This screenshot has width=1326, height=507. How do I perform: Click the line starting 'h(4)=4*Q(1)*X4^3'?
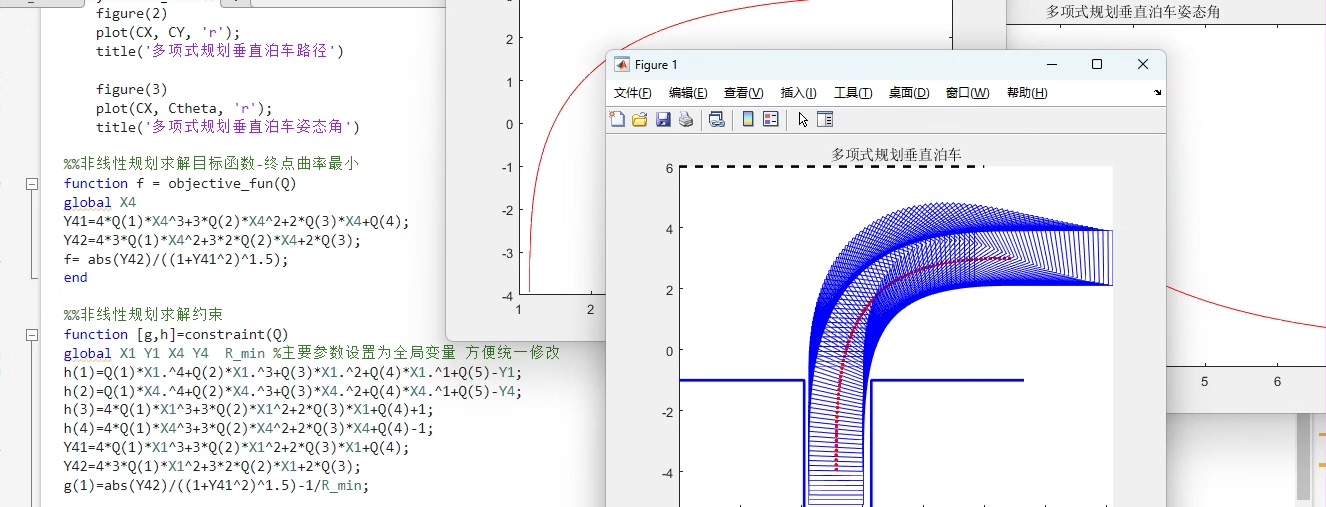[248, 430]
